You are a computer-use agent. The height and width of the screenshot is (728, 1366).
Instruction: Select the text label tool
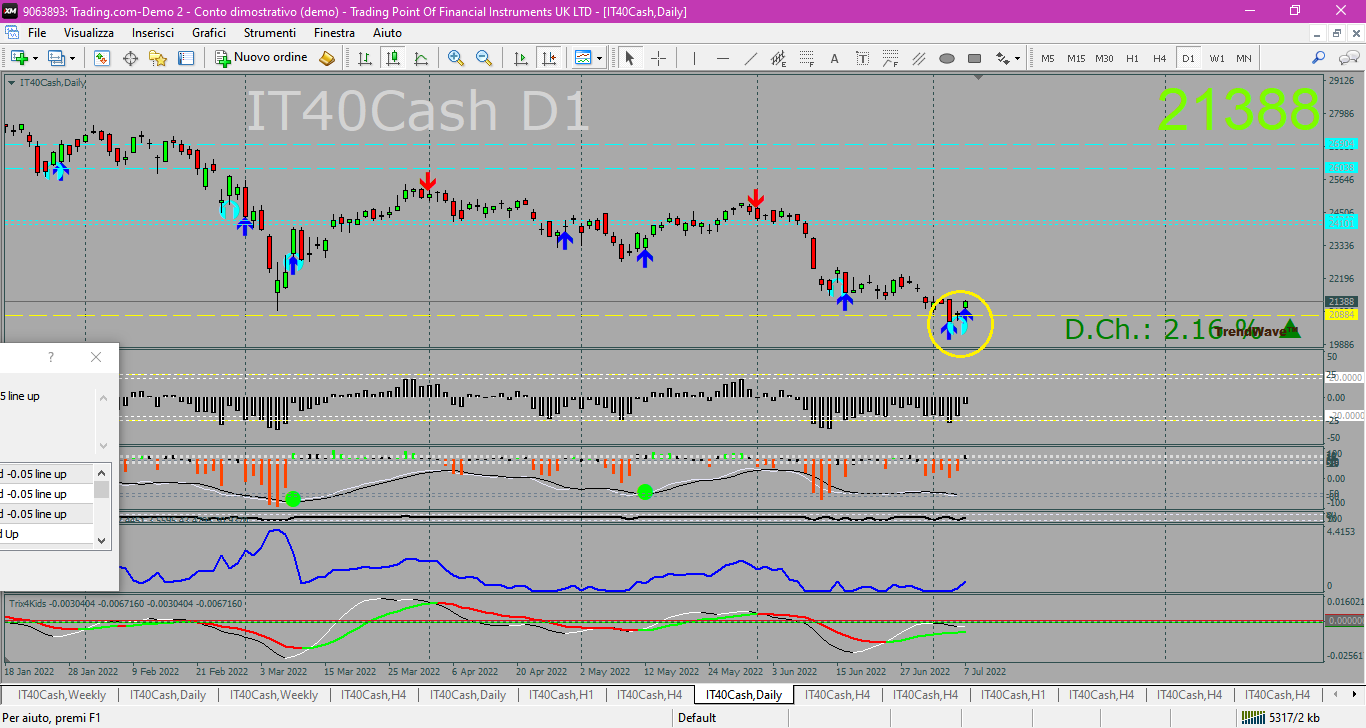pos(862,58)
